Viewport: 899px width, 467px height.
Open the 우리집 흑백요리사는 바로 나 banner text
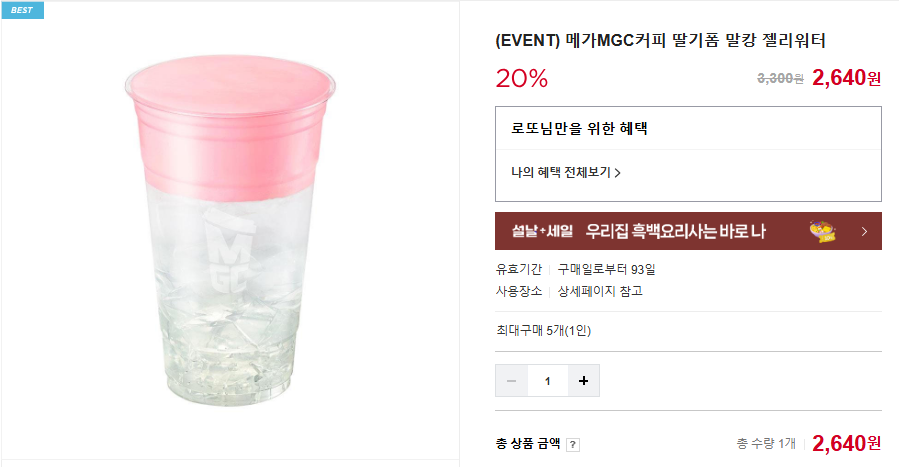point(676,231)
